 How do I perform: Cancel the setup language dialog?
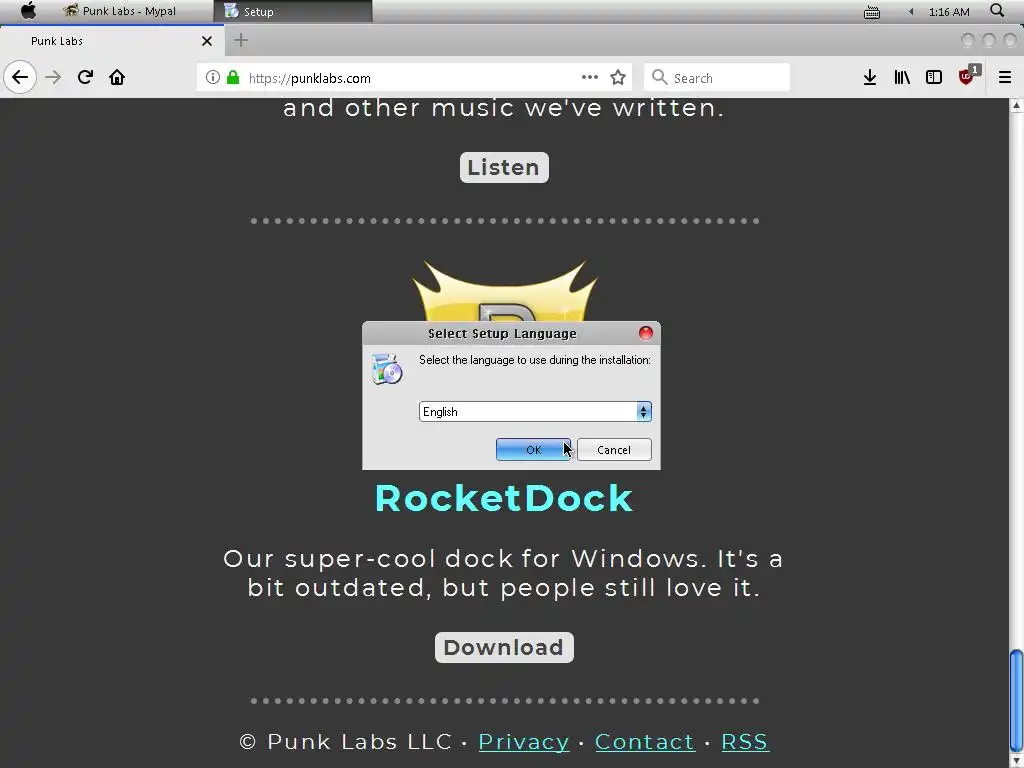[614, 450]
